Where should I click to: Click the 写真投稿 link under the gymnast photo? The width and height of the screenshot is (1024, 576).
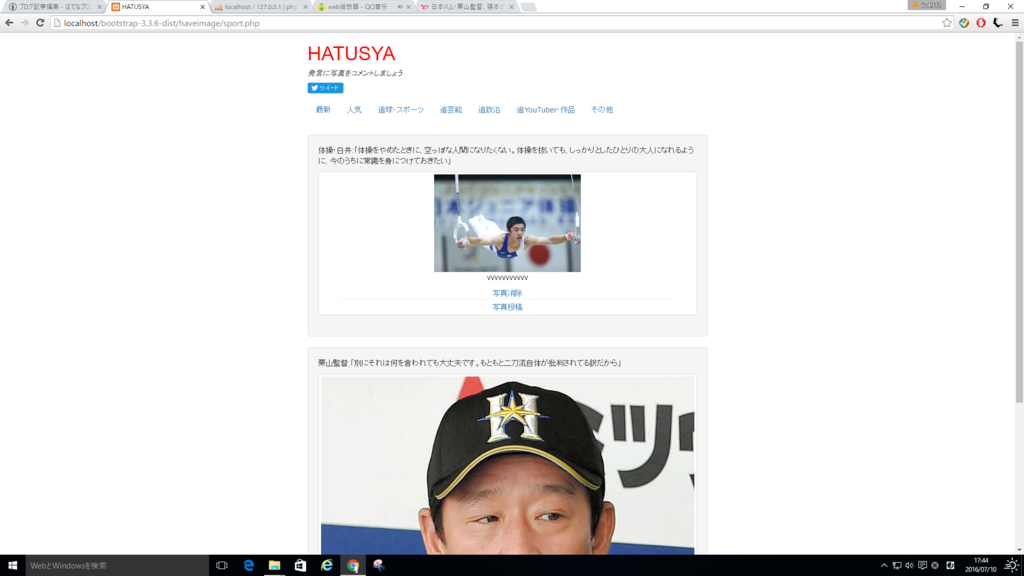tap(507, 307)
